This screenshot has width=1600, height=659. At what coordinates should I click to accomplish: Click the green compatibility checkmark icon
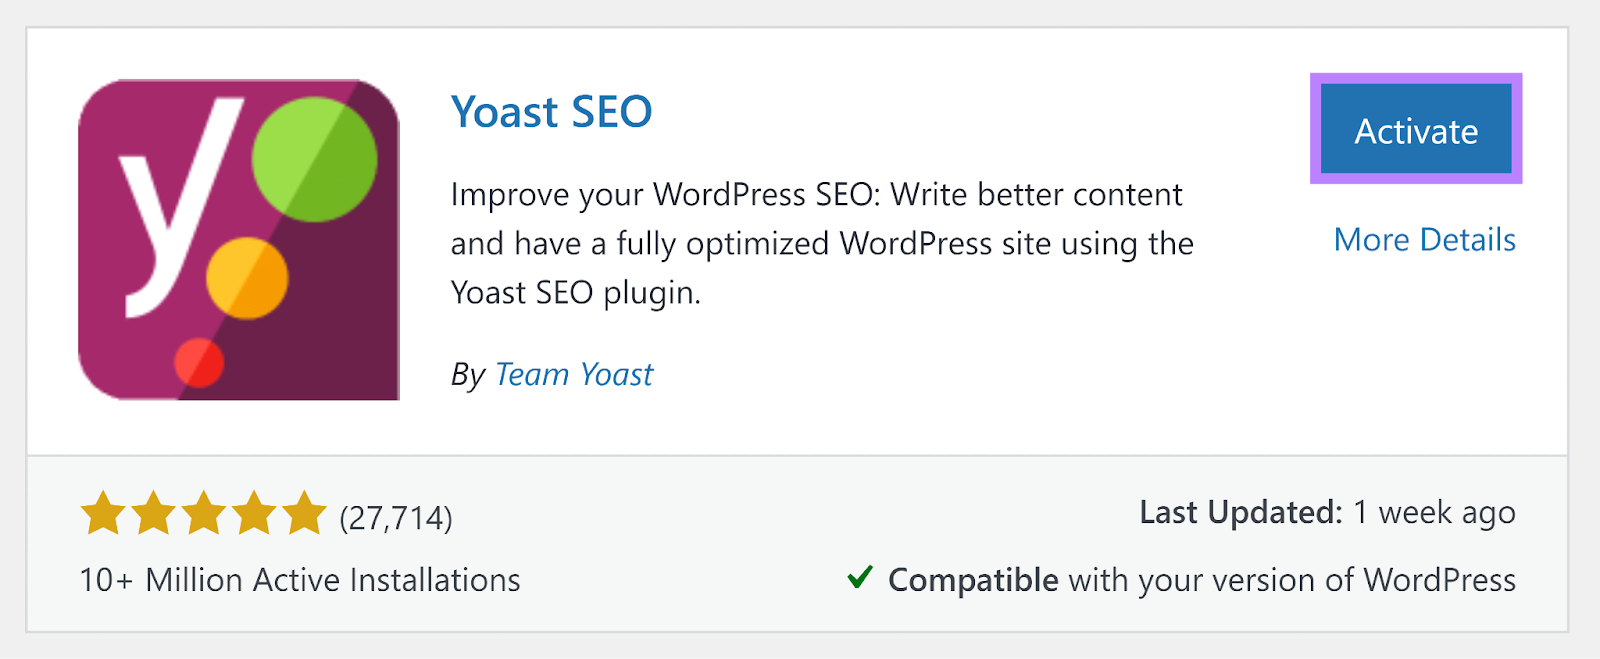click(x=861, y=579)
